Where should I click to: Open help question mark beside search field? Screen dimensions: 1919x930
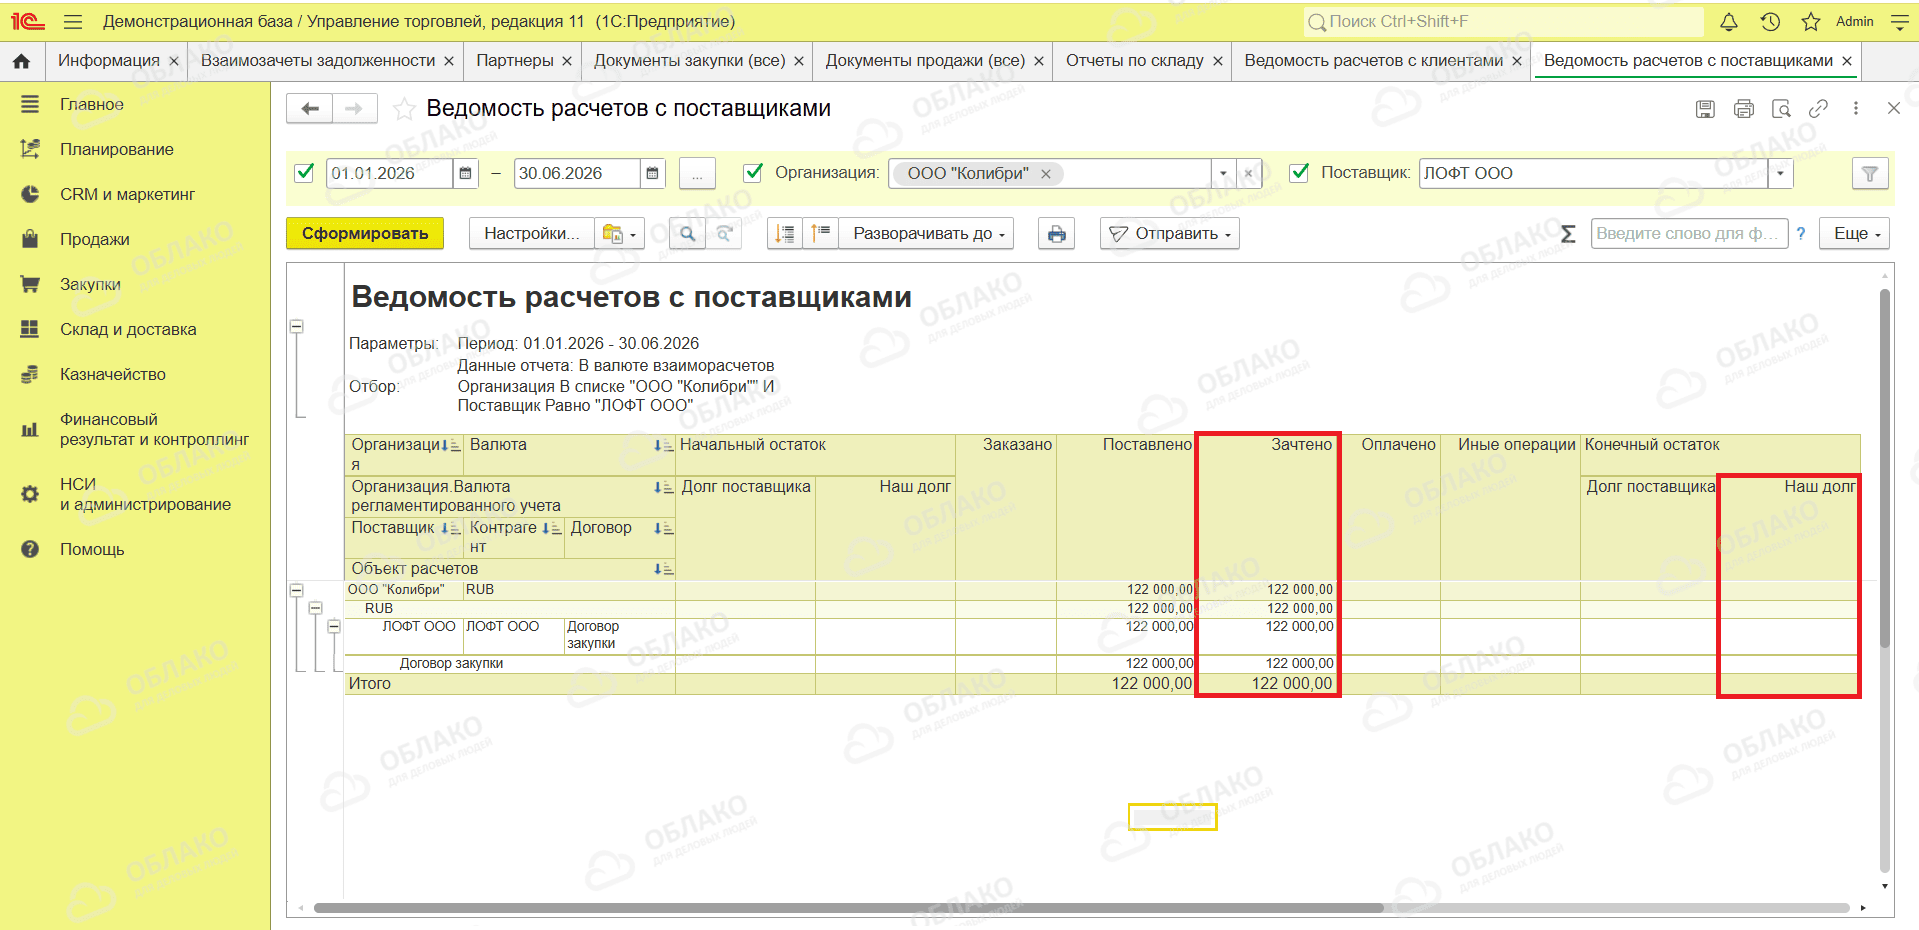(1801, 234)
